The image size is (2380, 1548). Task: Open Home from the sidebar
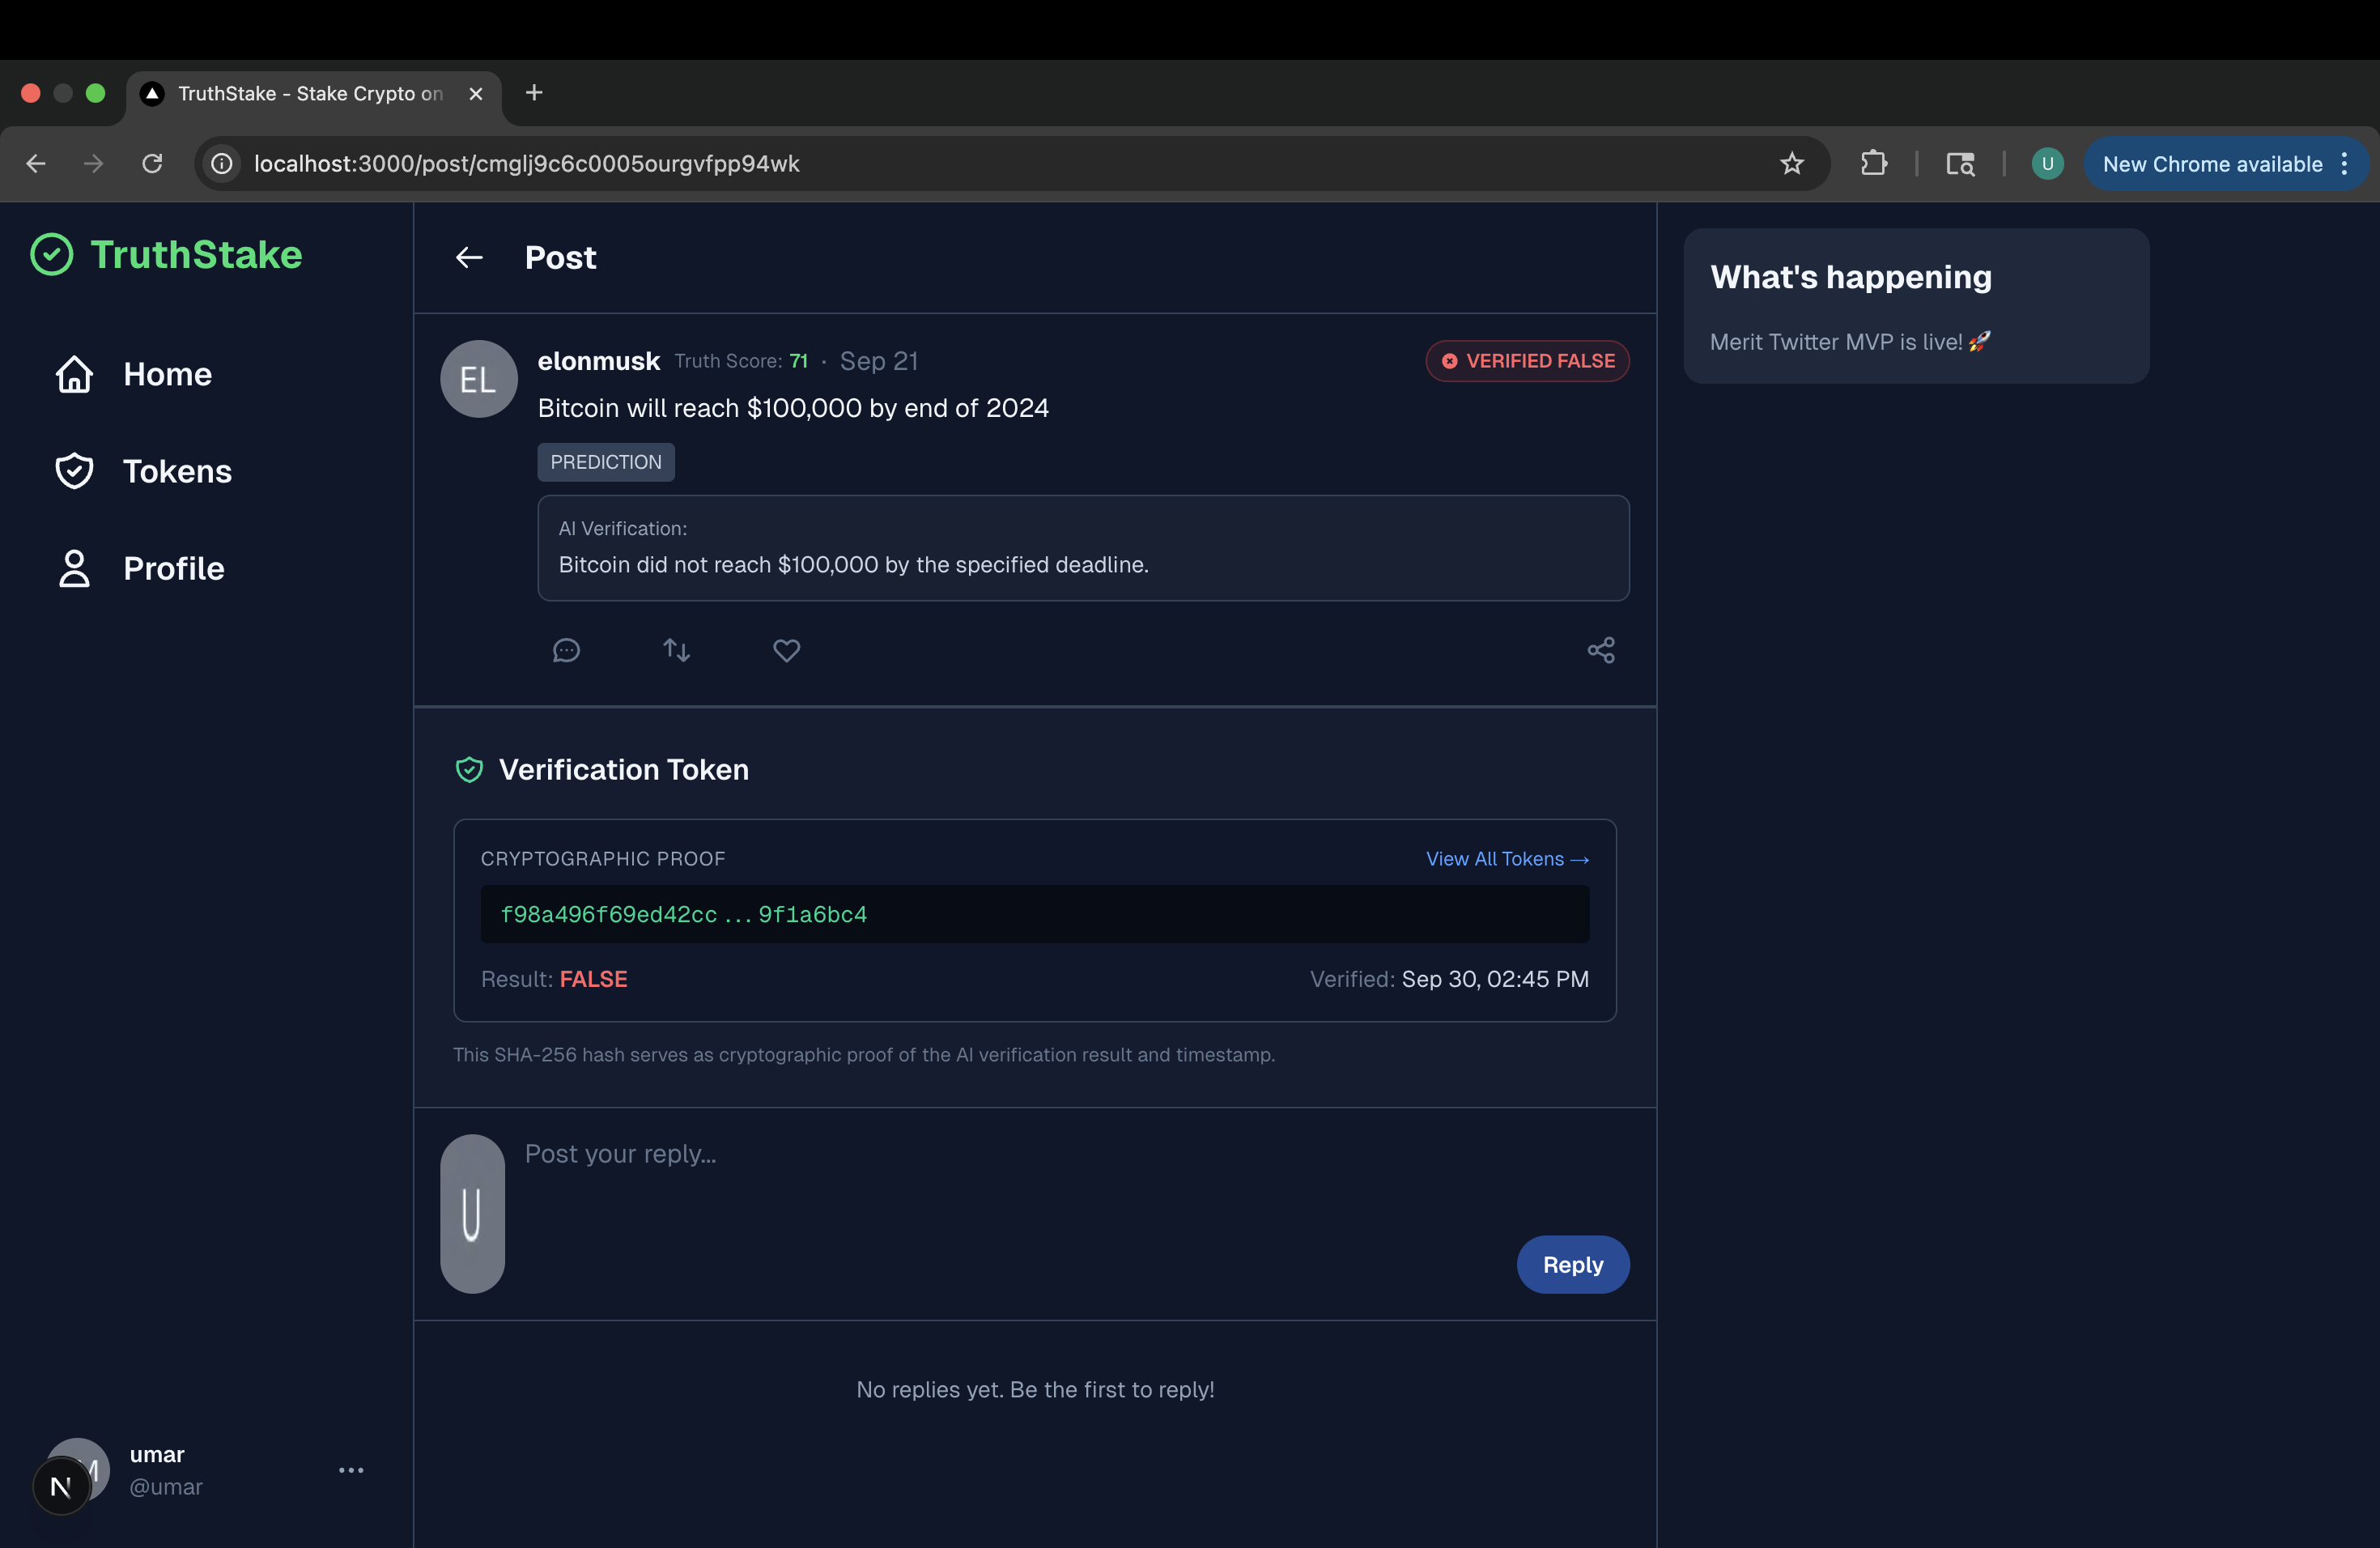[x=167, y=375]
